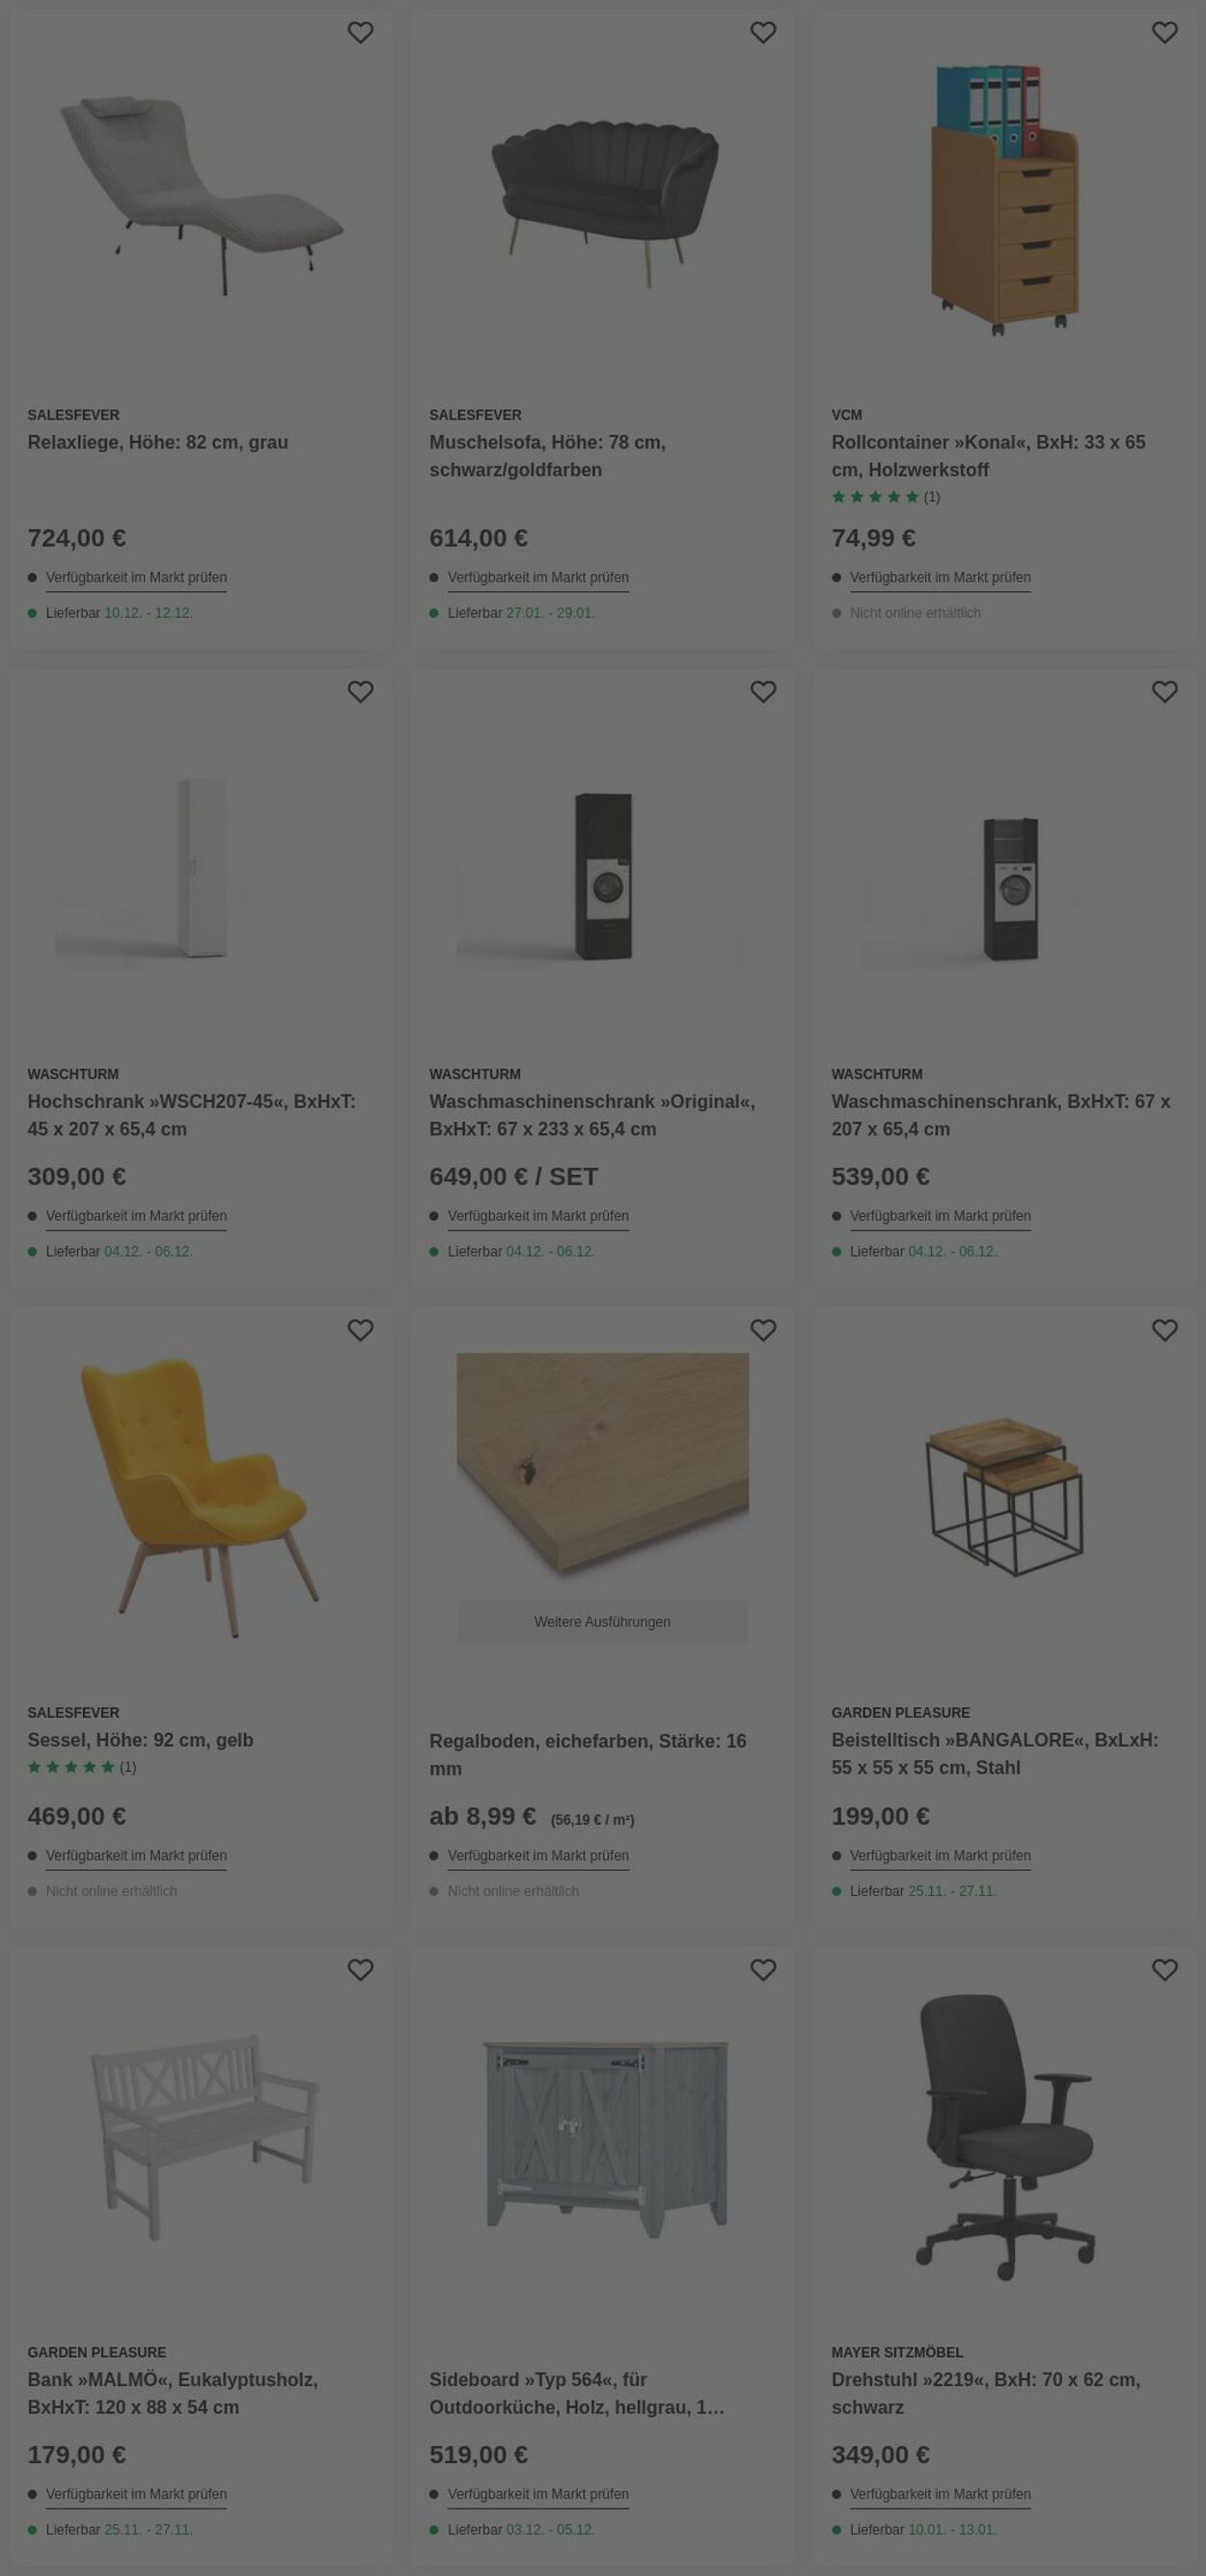Add Muschelsofa to wishlist via heart

point(763,33)
